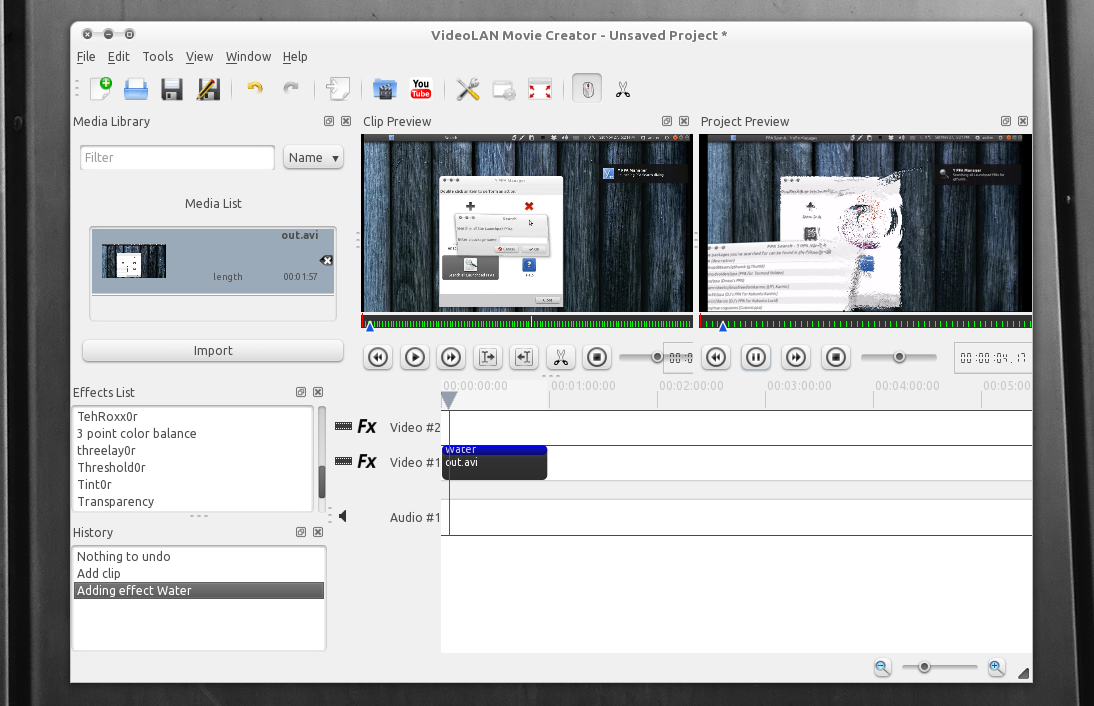1094x706 pixels.
Task: Render the project with the clapperboard icon
Action: pyautogui.click(x=384, y=89)
